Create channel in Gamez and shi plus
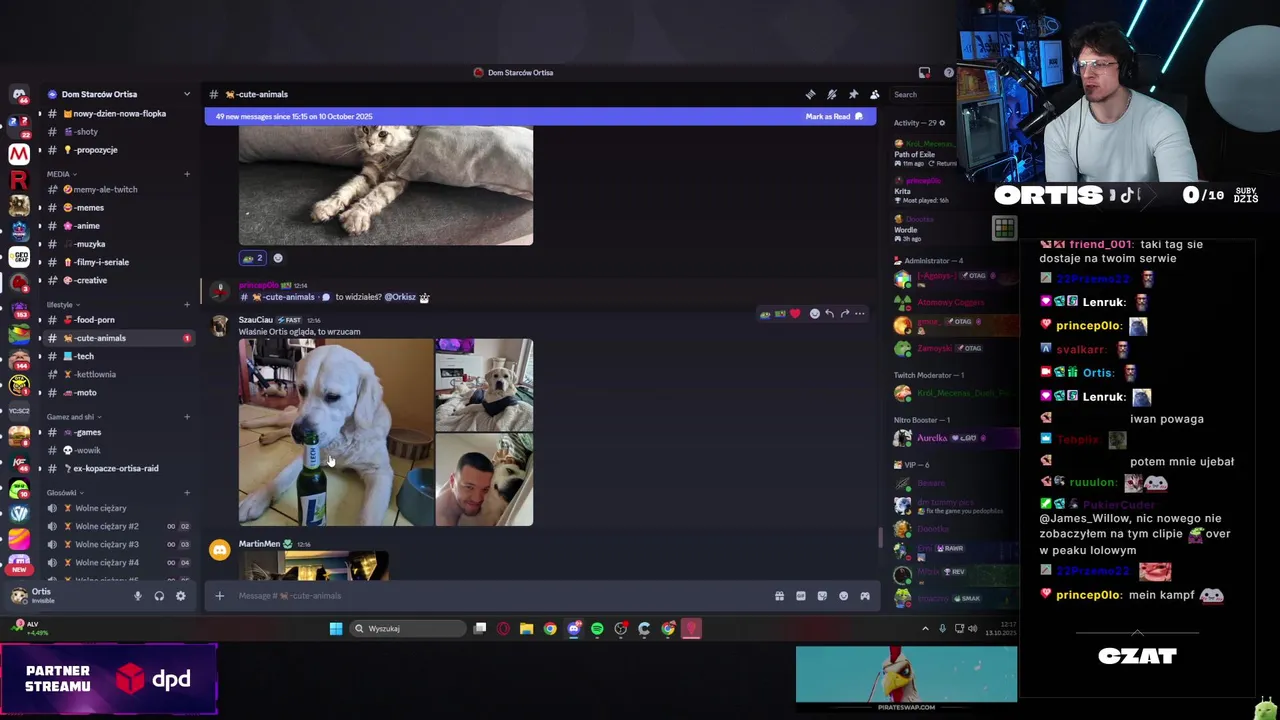Image resolution: width=1280 pixels, height=720 pixels. click(x=186, y=417)
